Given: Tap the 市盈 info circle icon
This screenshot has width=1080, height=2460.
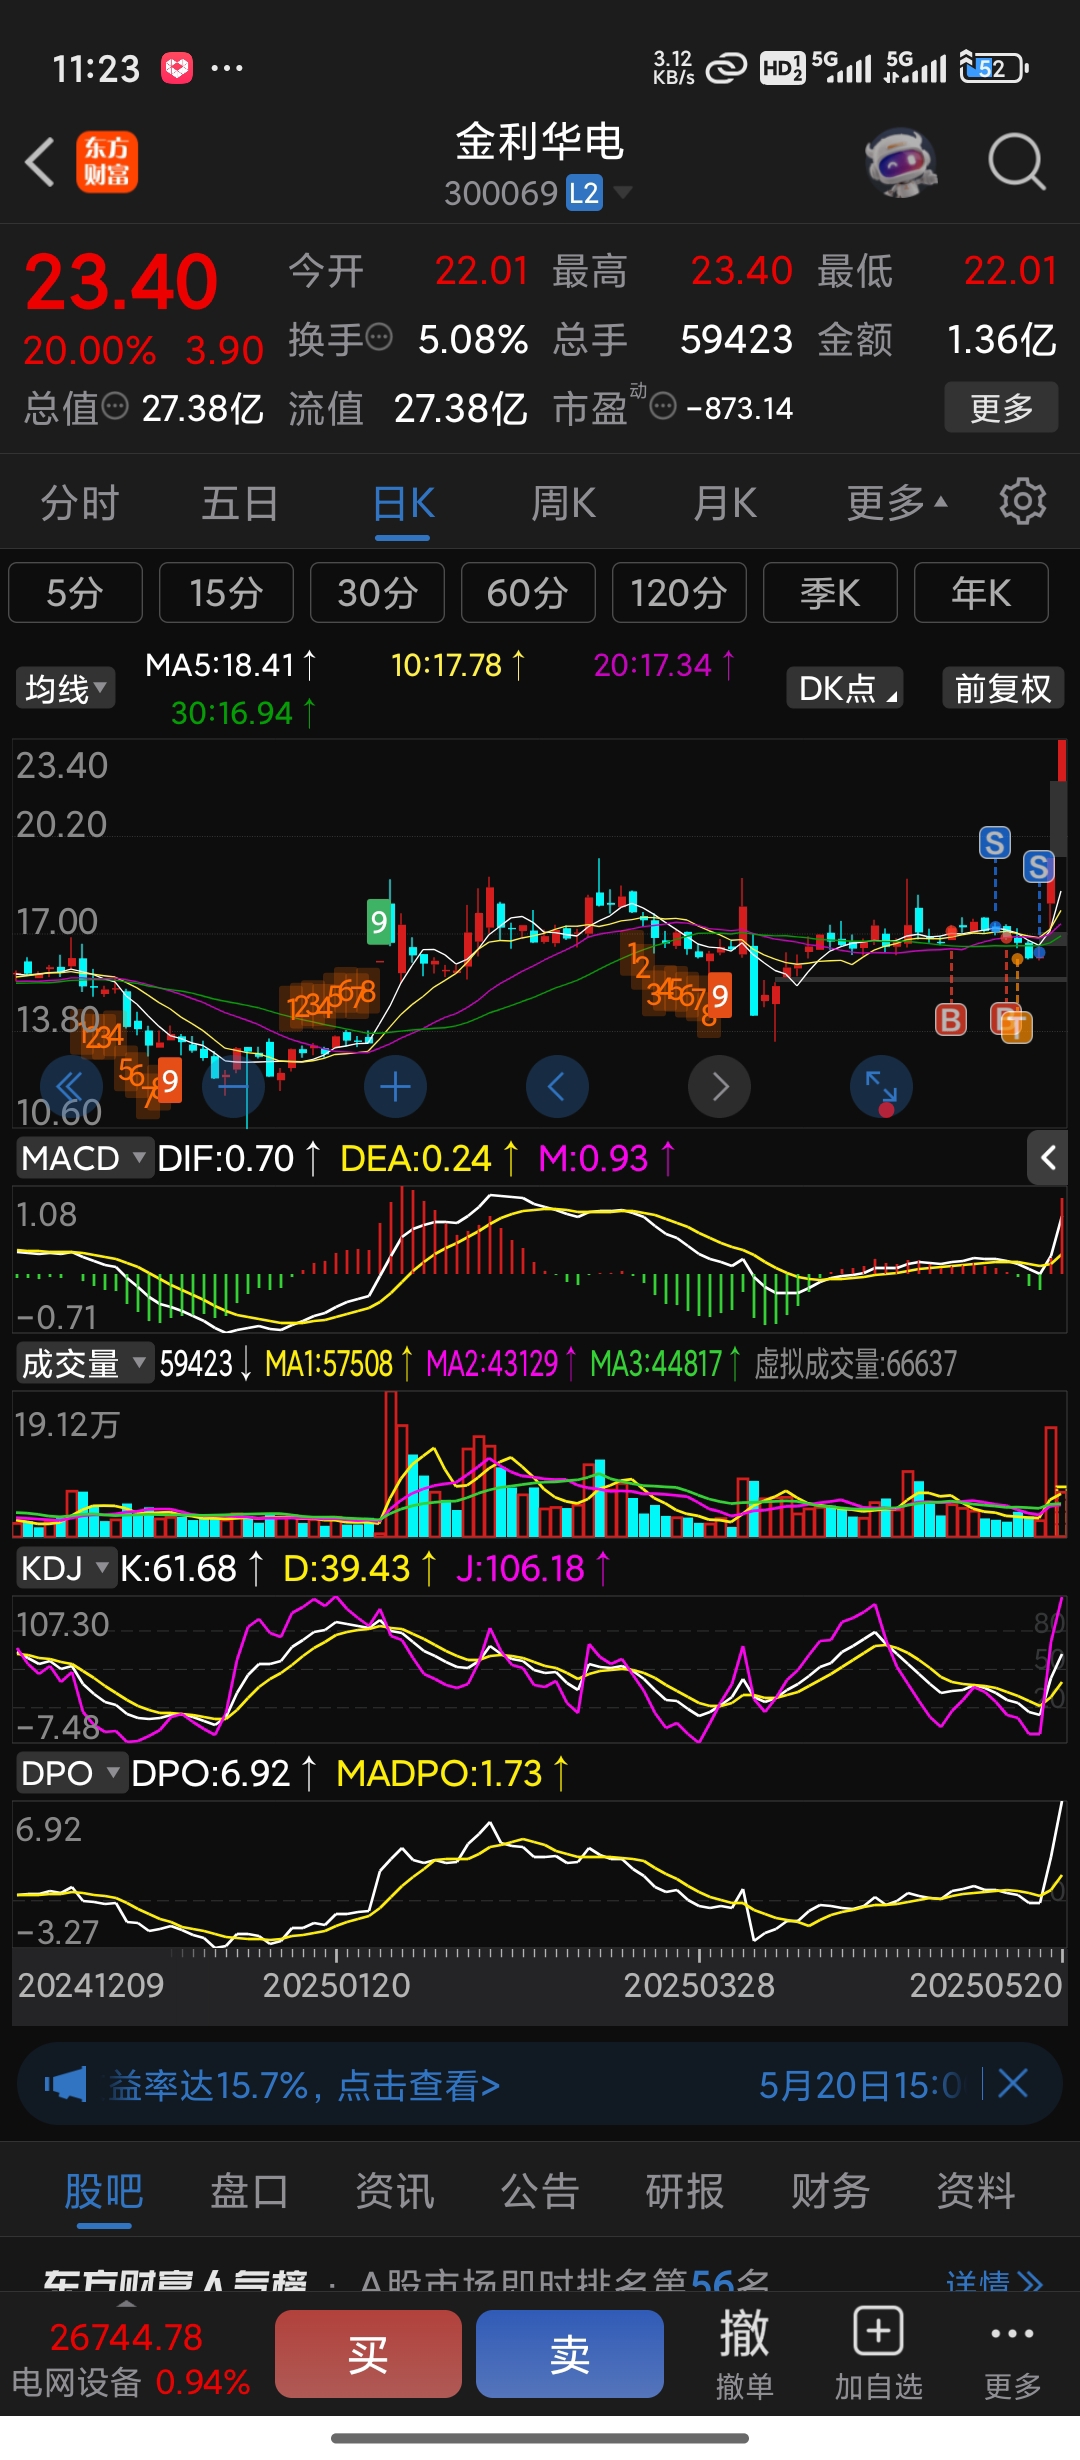Looking at the screenshot, I should tap(663, 406).
